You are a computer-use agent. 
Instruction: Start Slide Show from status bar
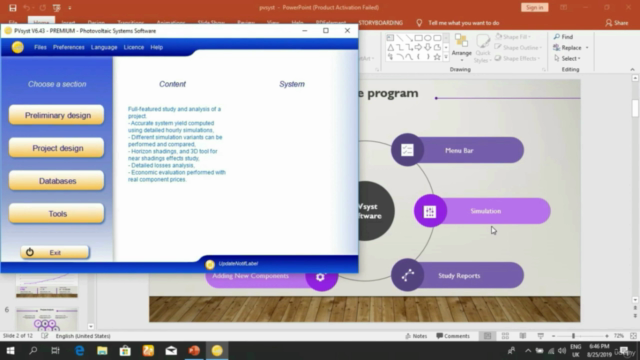[x=540, y=336]
